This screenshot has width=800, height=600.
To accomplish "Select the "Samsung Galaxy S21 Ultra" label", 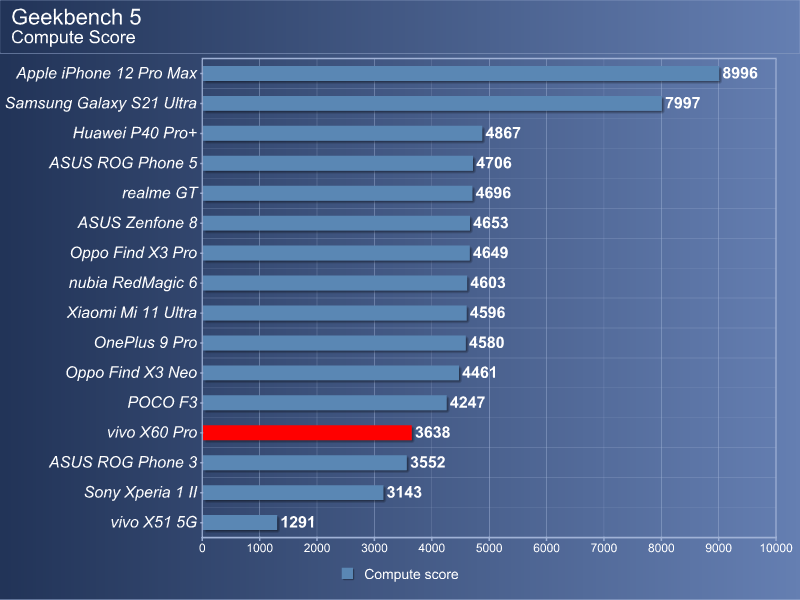I will click(x=101, y=103).
